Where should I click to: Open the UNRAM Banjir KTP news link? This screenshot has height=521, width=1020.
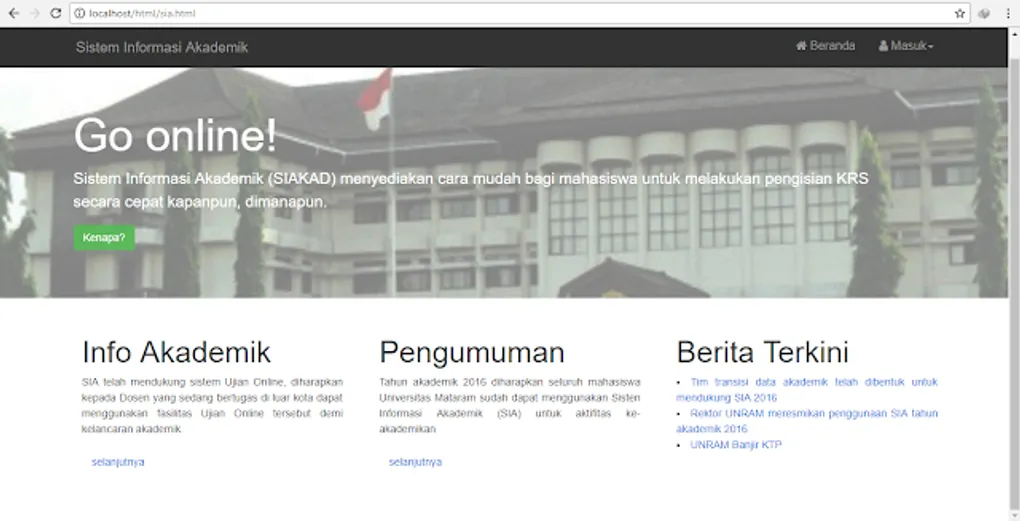[x=736, y=445]
